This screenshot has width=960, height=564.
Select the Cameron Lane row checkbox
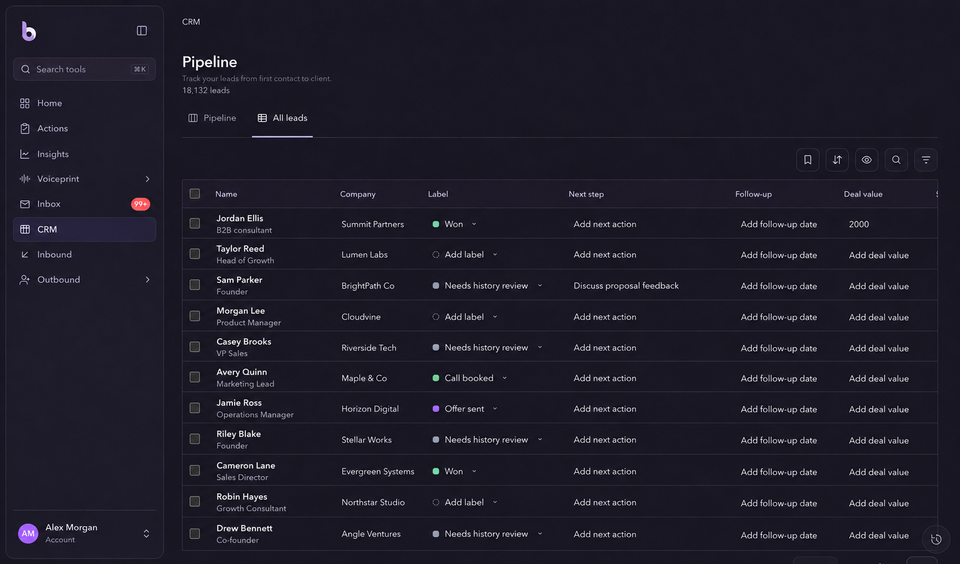(x=195, y=470)
